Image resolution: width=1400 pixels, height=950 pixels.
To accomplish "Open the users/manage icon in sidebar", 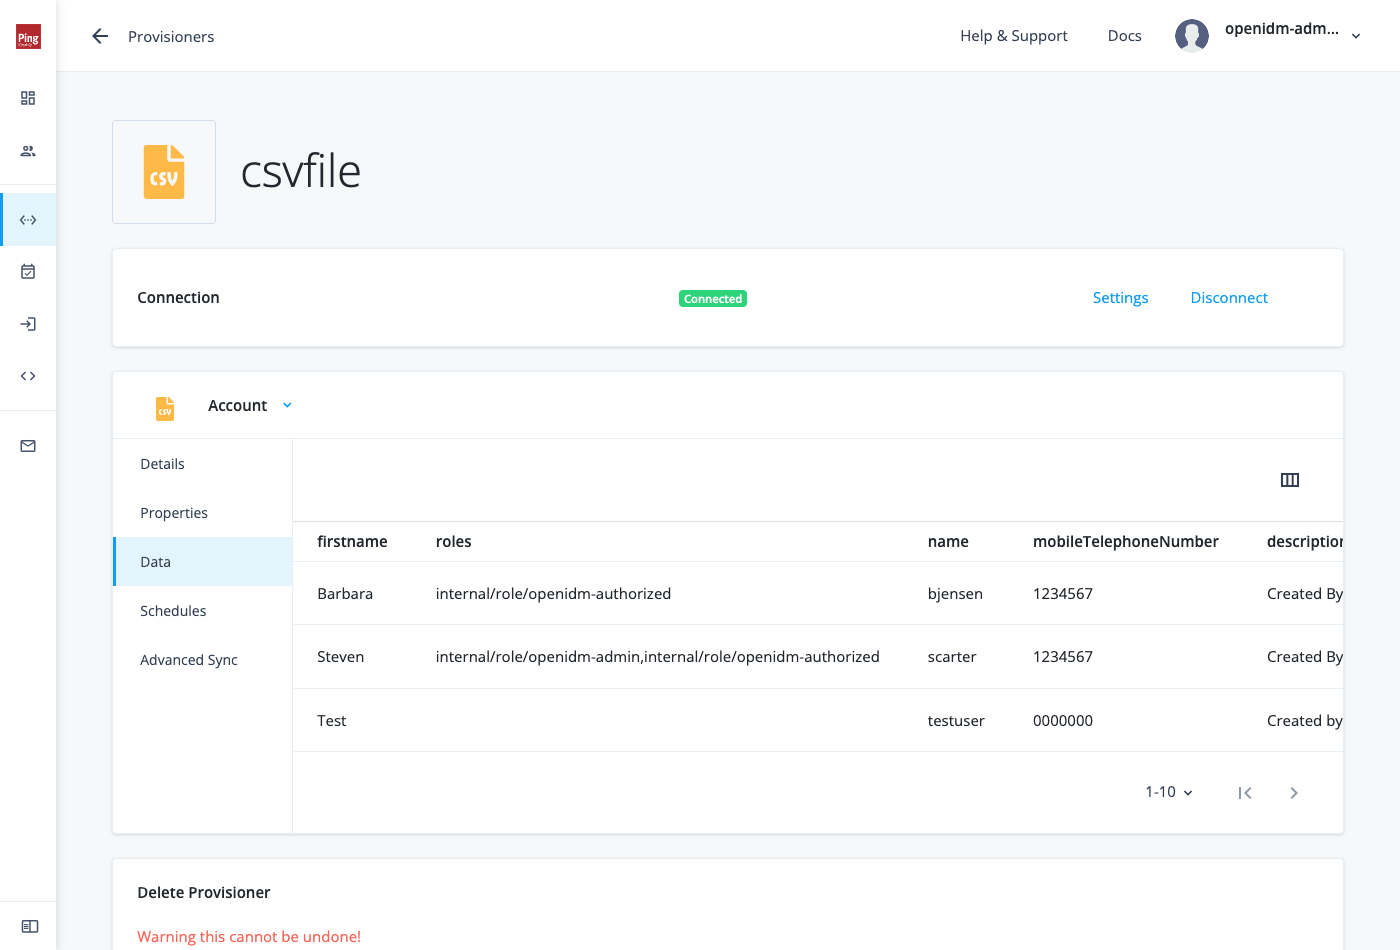I will (28, 151).
